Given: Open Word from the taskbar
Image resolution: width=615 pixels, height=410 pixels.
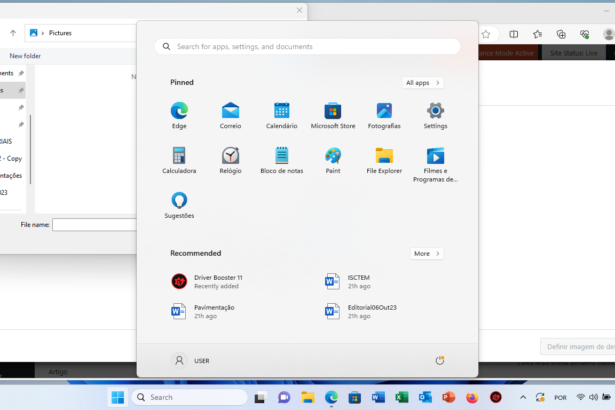Looking at the screenshot, I should (378, 397).
